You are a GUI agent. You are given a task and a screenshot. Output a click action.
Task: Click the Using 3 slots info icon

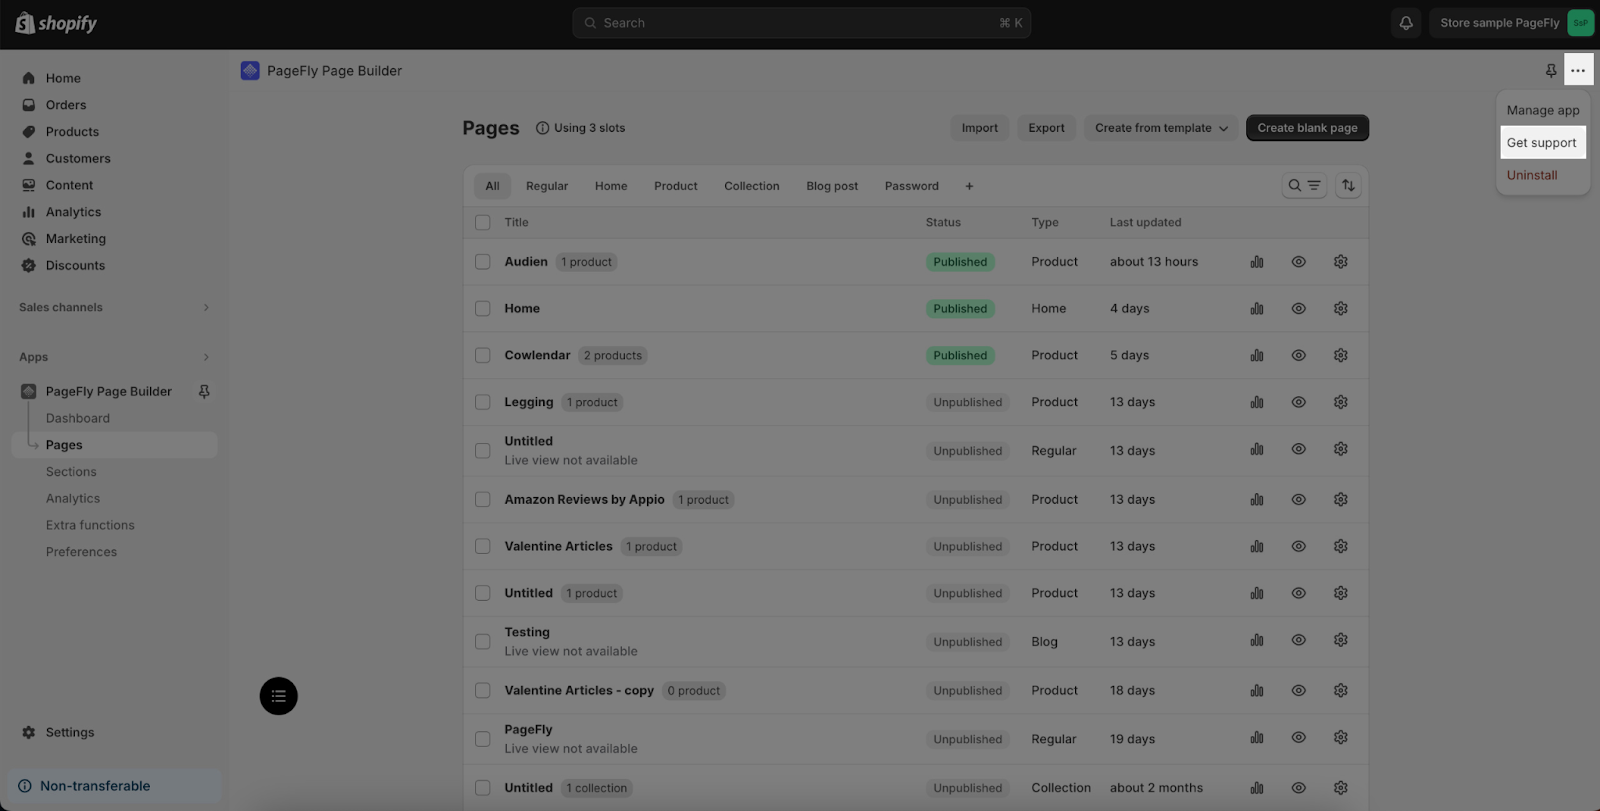point(542,128)
